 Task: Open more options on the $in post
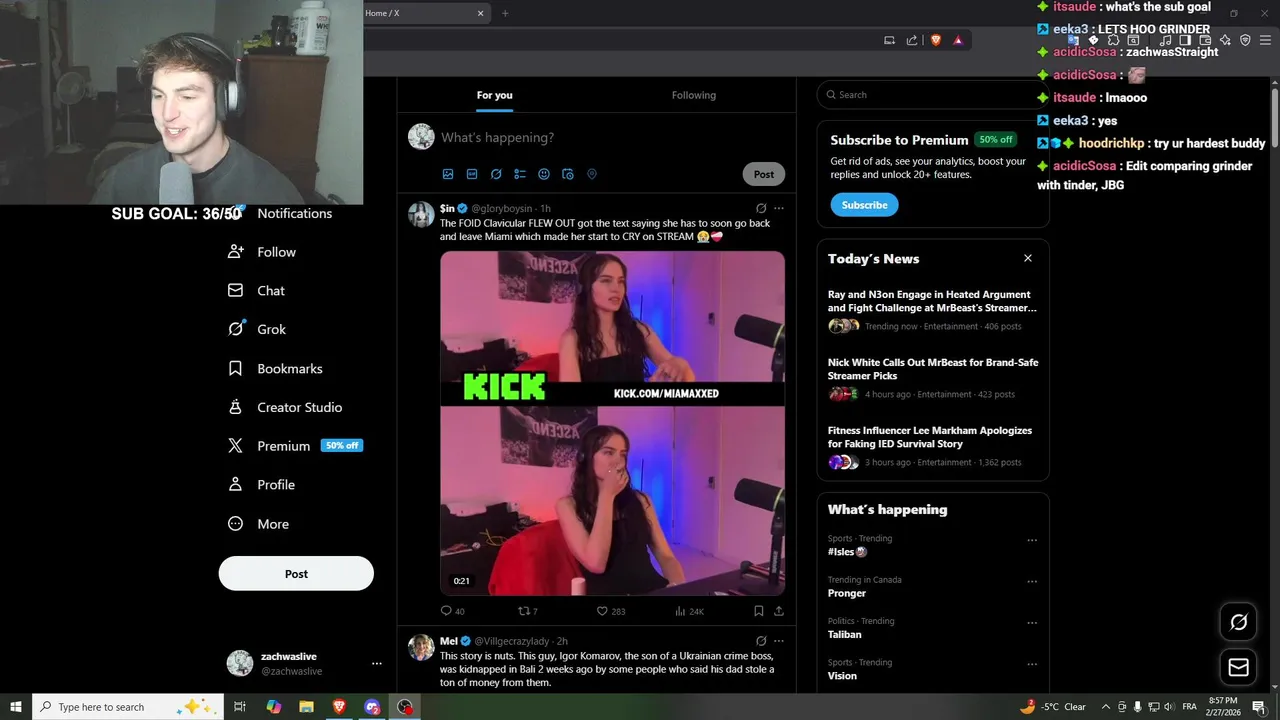click(x=779, y=208)
